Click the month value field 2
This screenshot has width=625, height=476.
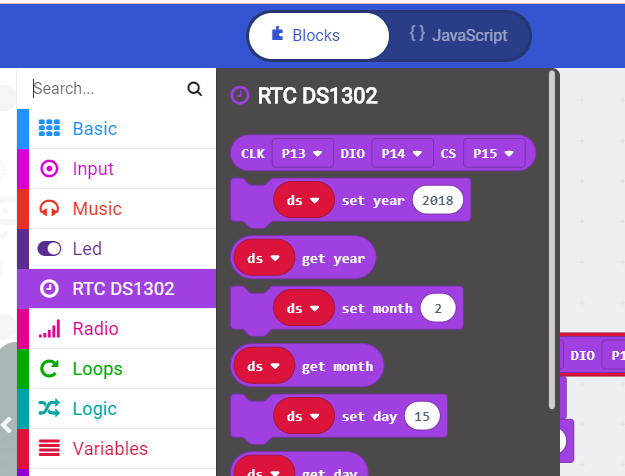point(438,308)
